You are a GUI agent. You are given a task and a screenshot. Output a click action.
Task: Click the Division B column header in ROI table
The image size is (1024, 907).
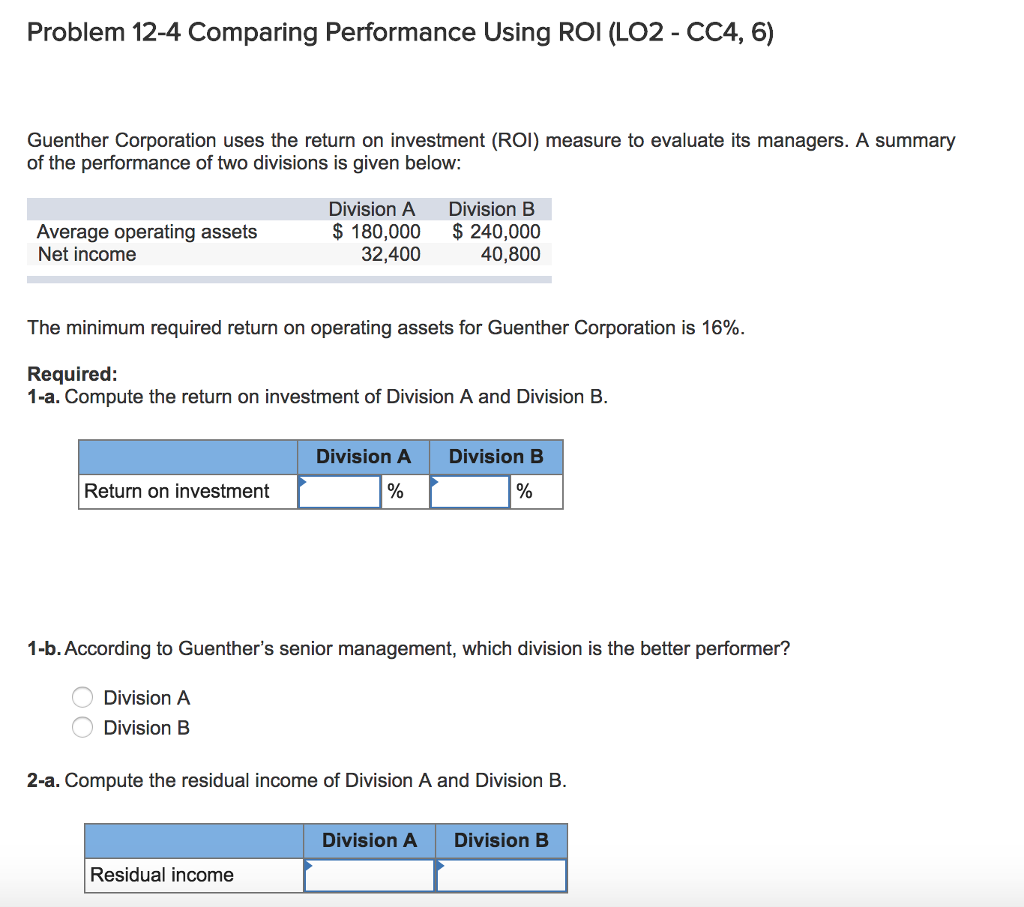[496, 457]
